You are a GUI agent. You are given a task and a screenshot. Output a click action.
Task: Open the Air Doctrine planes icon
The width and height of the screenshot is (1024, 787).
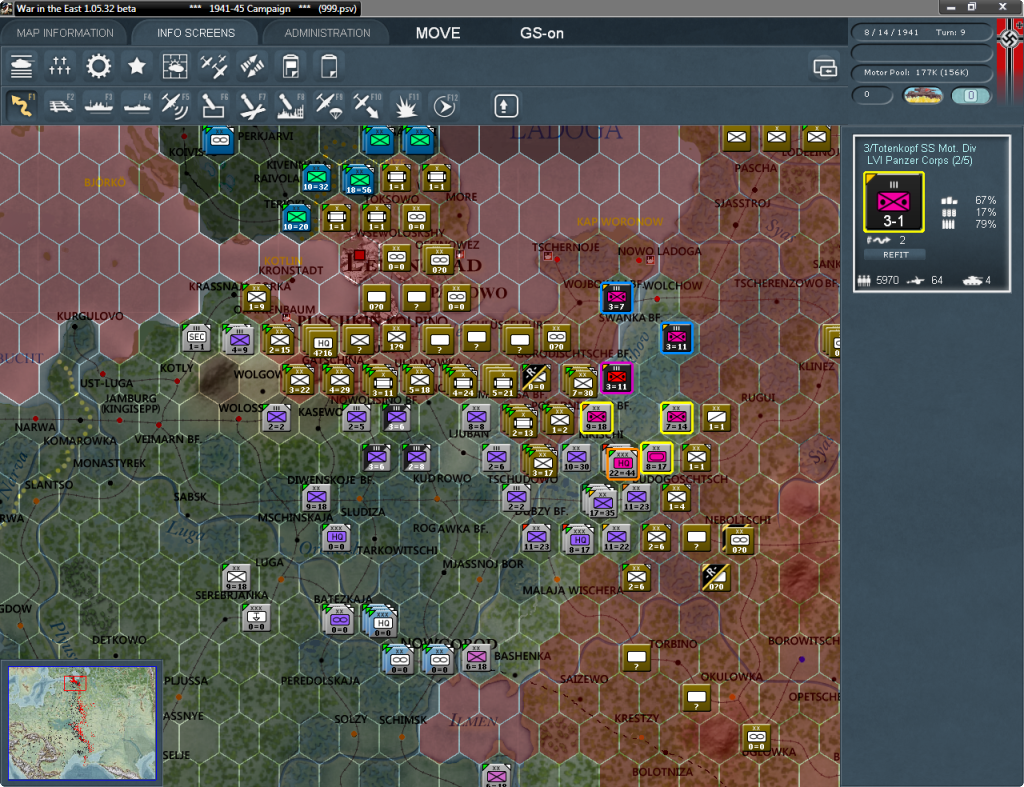(214, 66)
